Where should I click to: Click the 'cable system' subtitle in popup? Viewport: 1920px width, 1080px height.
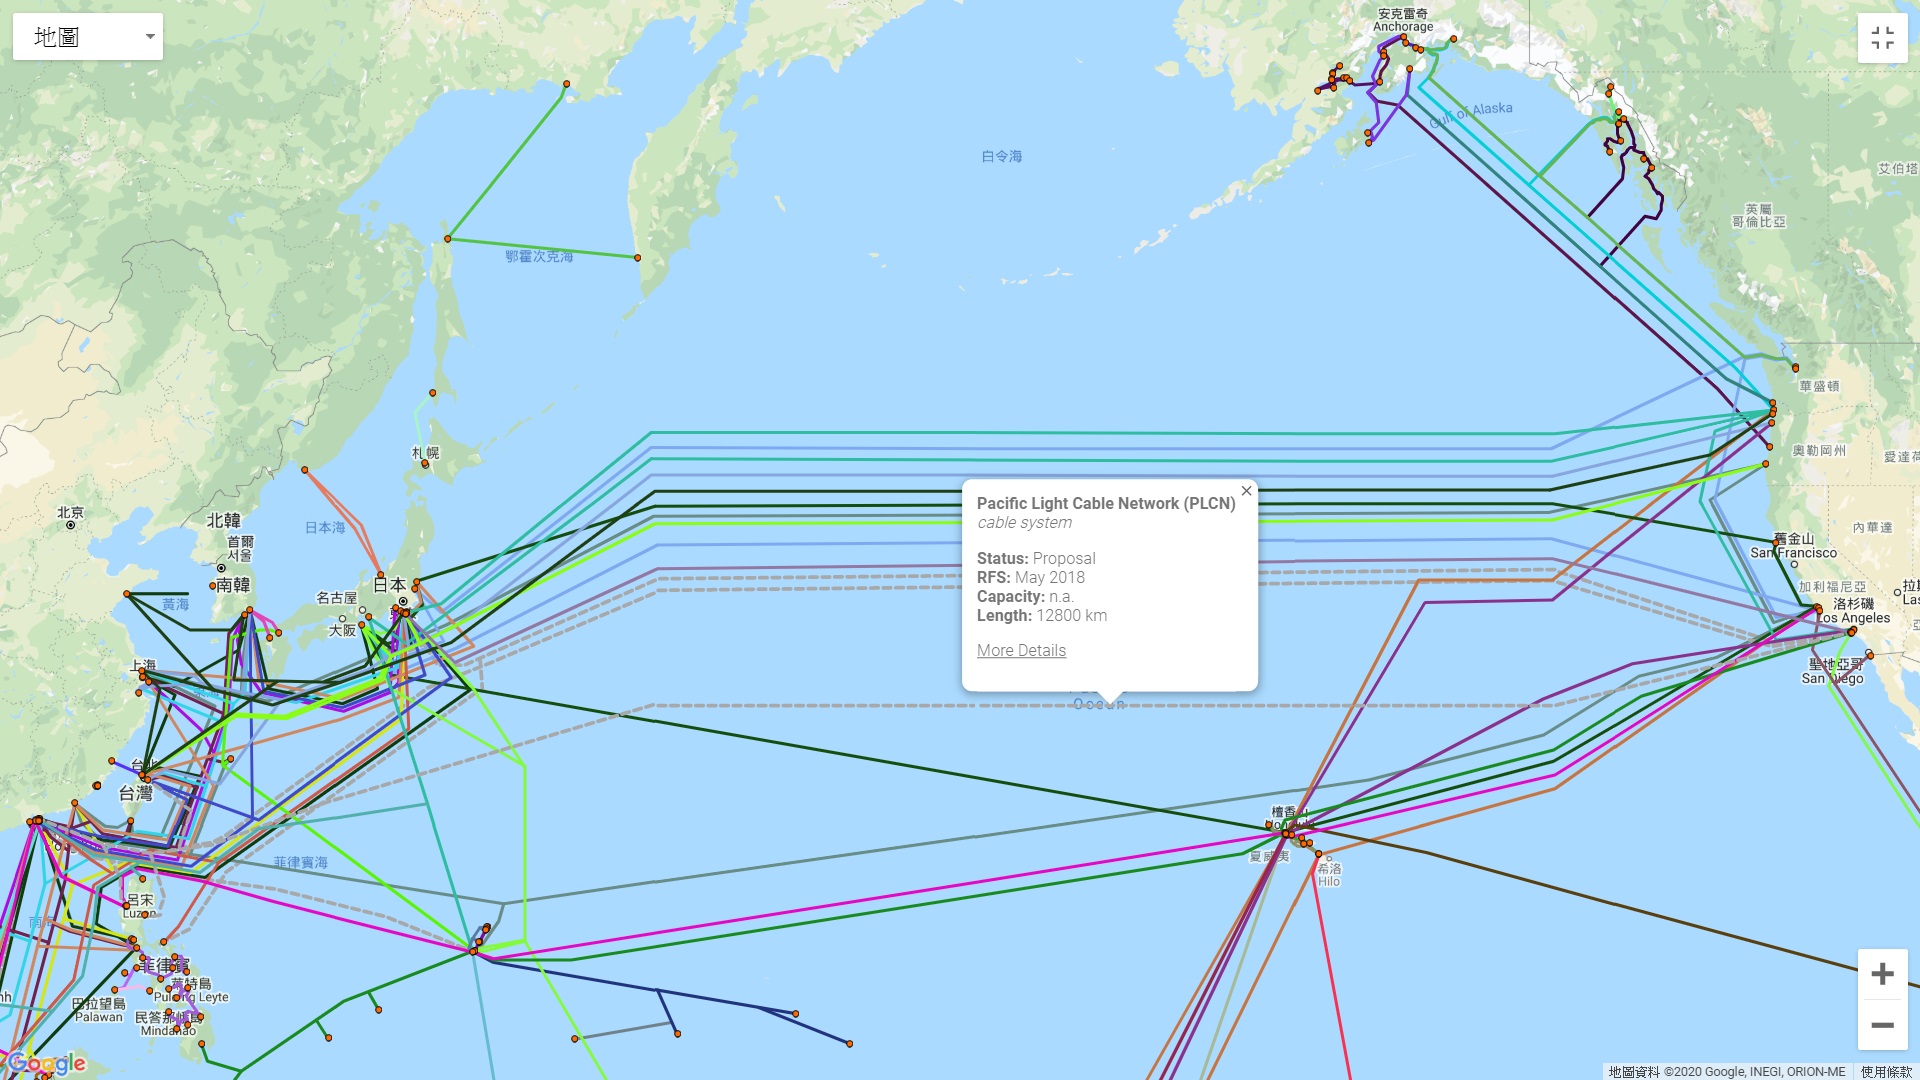pos(1024,522)
